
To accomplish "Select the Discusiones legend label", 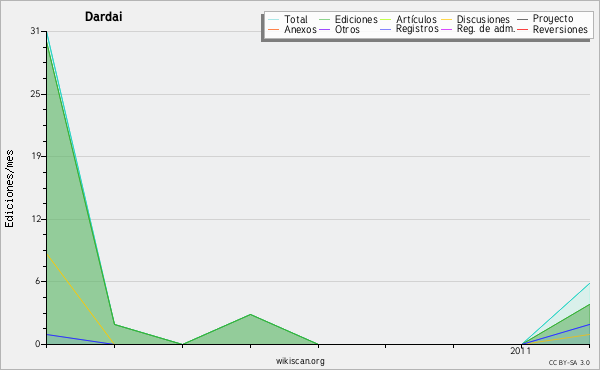I will [483, 19].
